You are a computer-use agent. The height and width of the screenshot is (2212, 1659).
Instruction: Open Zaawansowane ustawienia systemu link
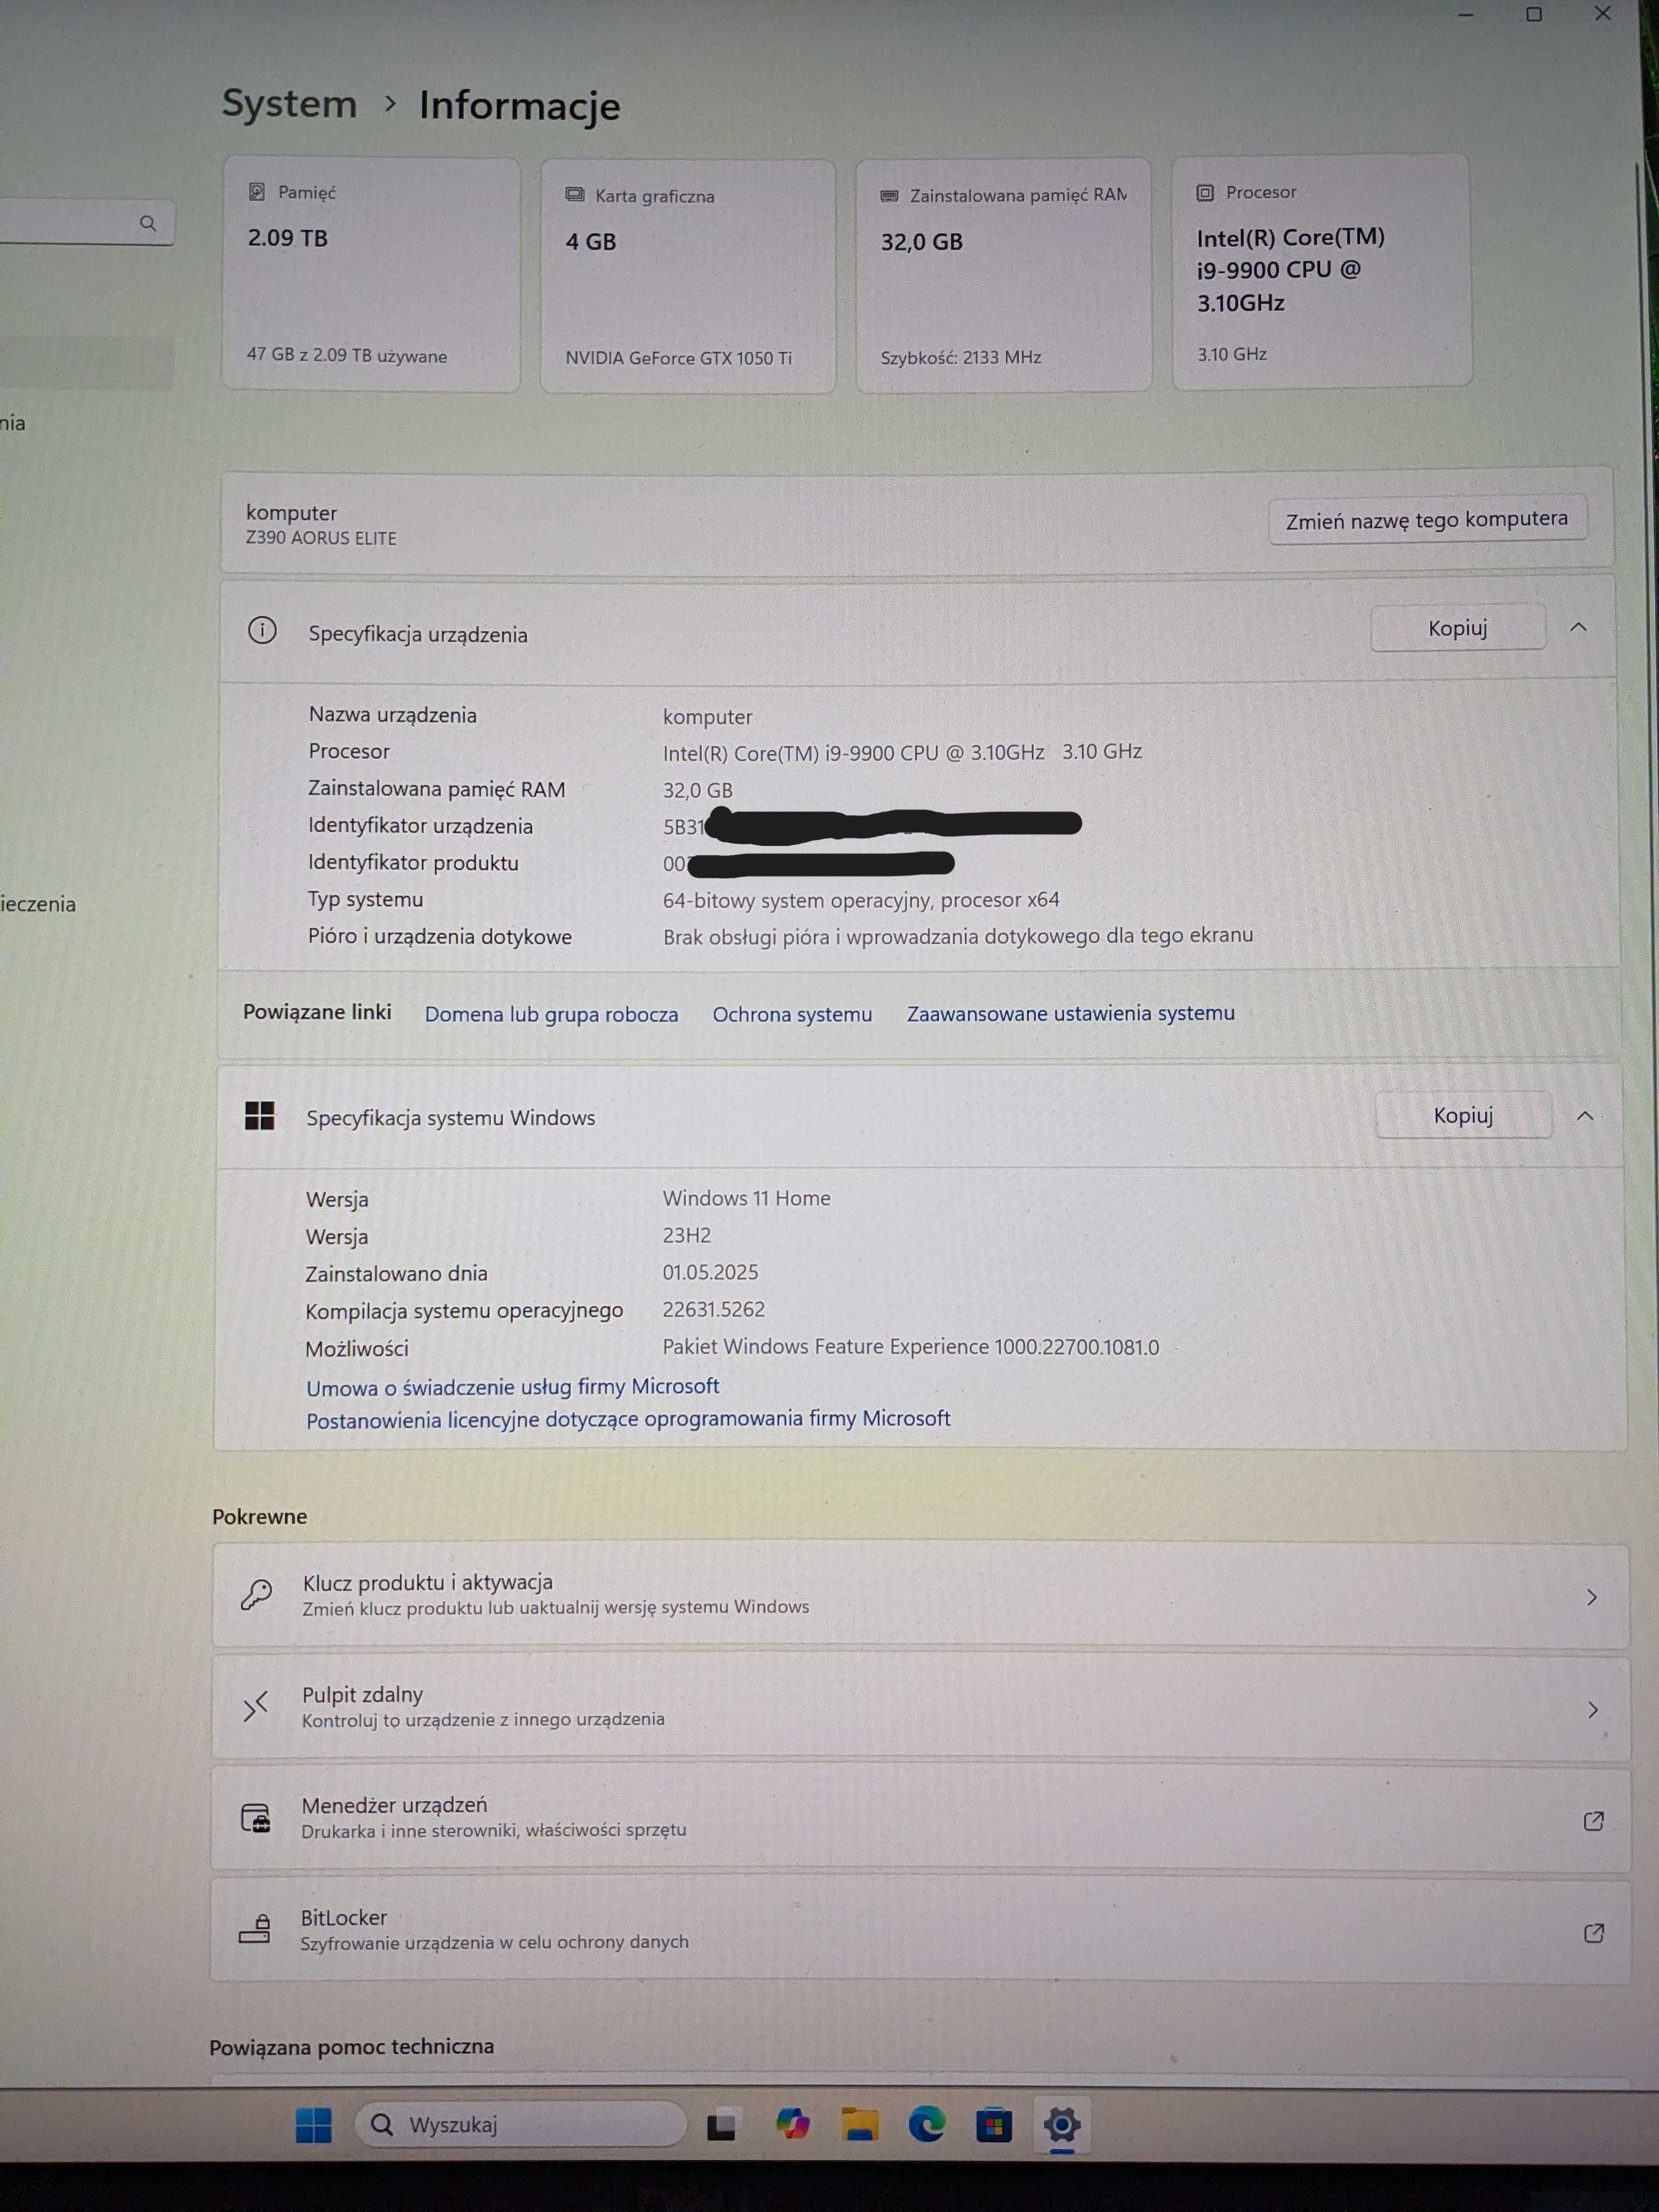coord(1070,1013)
